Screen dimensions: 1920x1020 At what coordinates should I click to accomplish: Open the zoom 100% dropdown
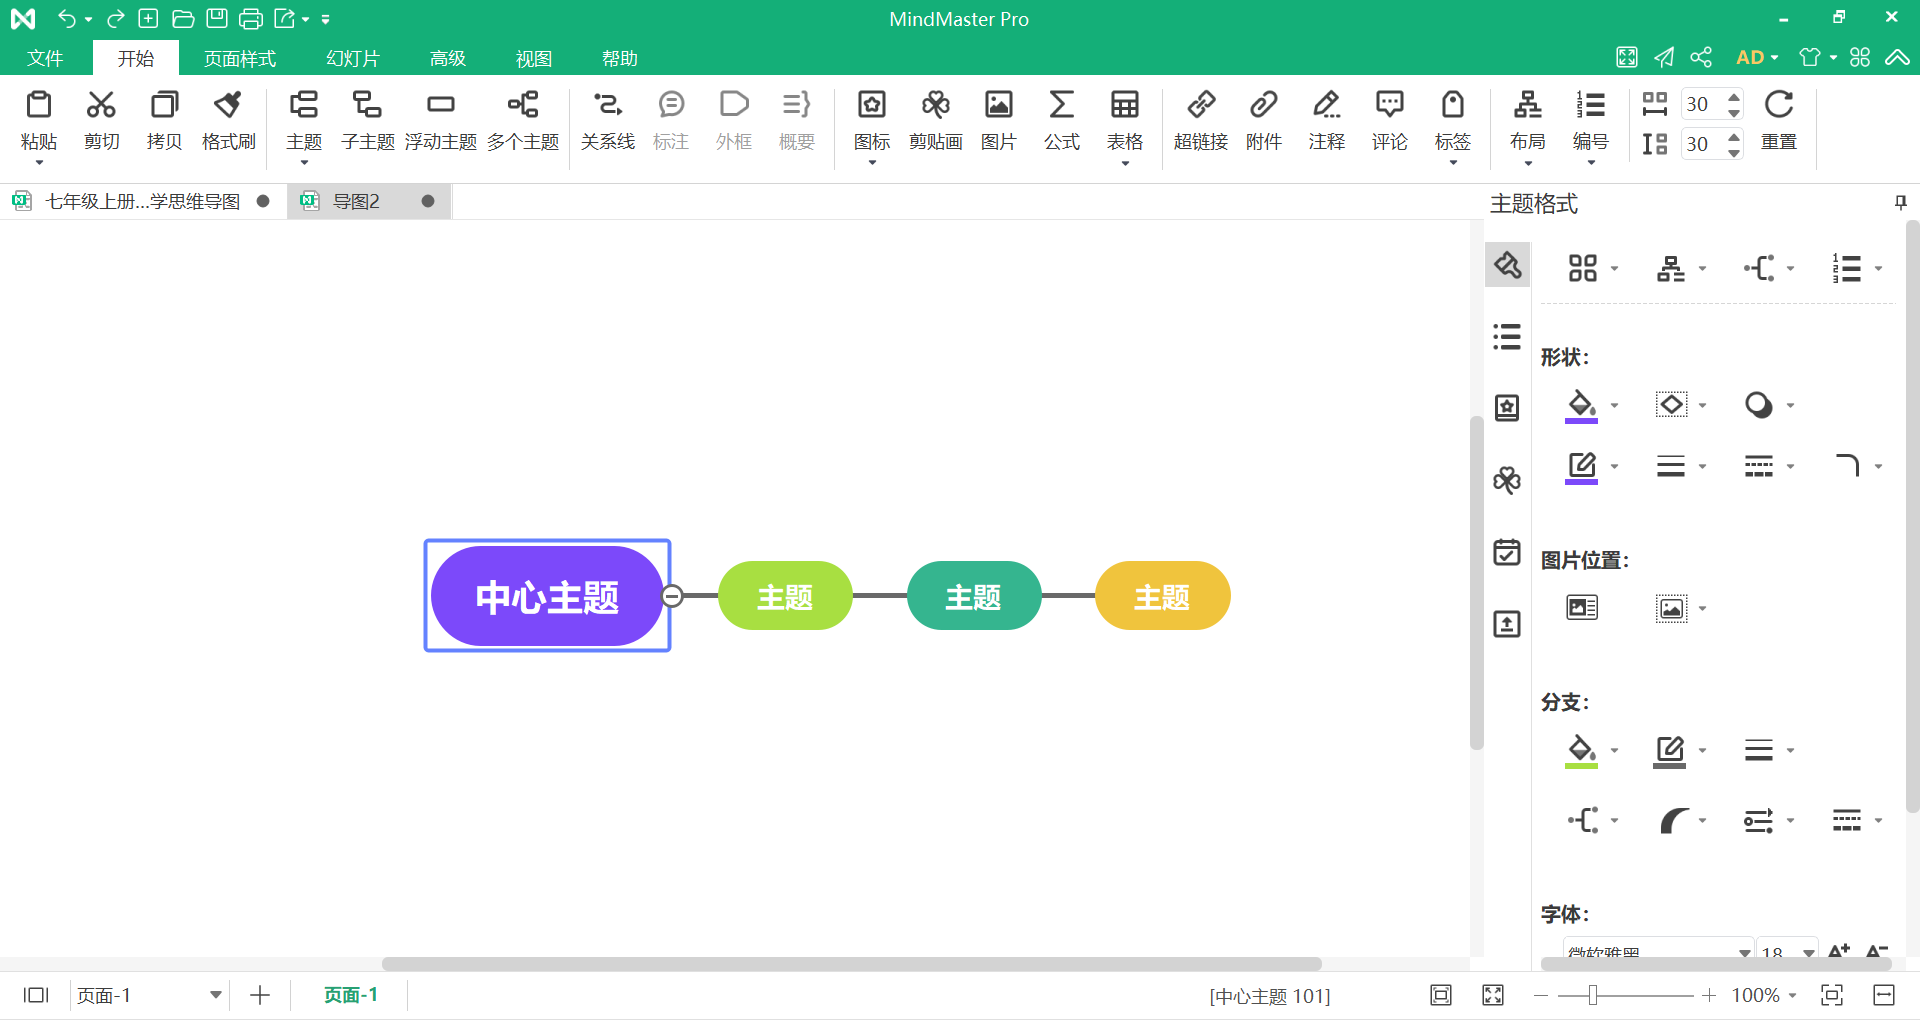tap(1792, 995)
